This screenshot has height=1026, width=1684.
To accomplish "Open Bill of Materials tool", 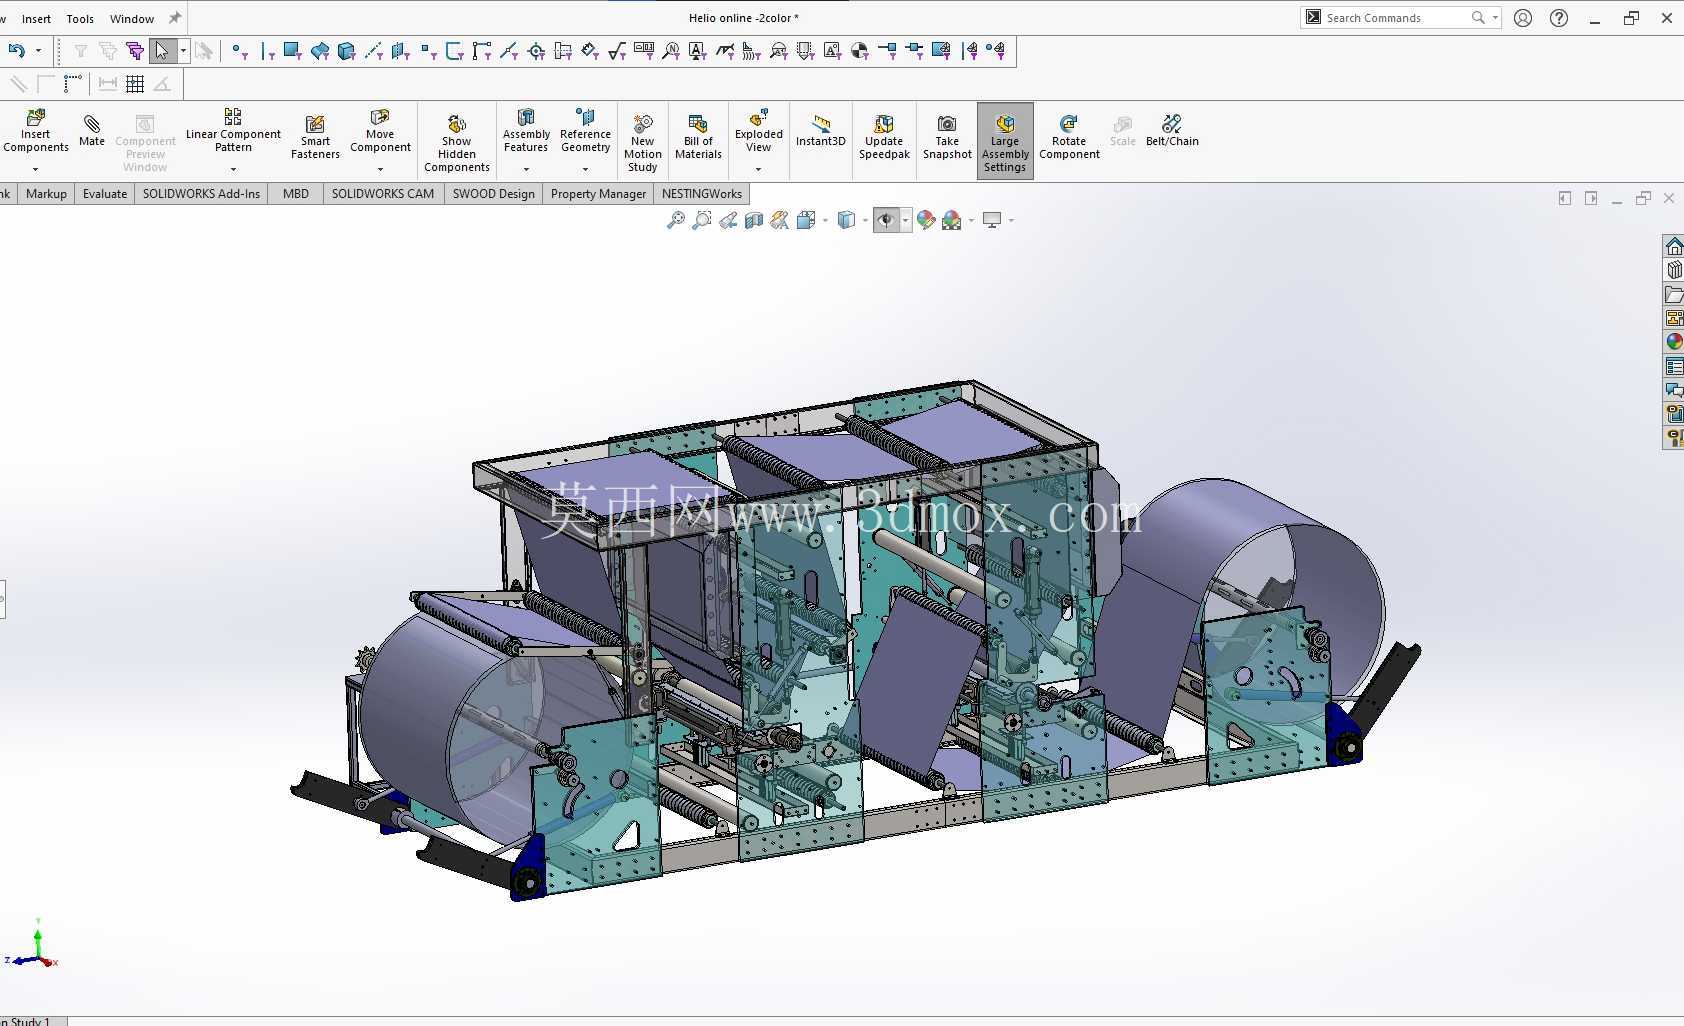I will (x=698, y=138).
